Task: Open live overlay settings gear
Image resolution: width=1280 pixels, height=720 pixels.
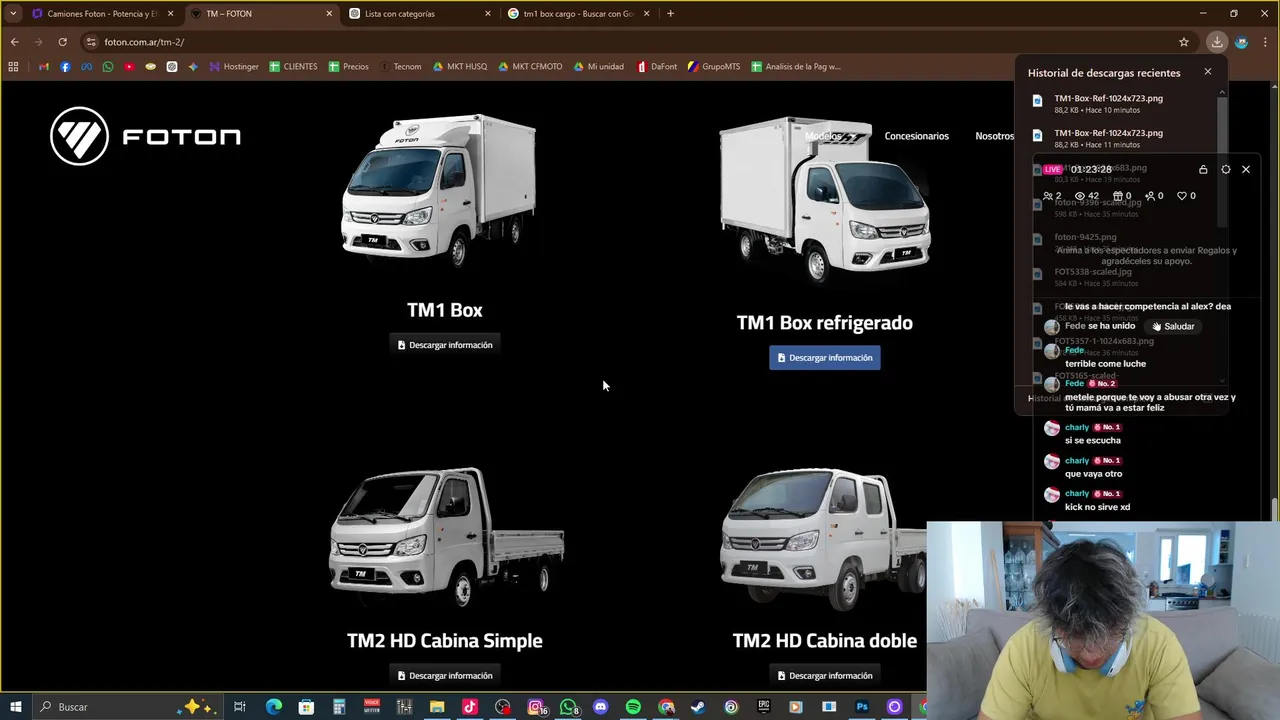Action: coord(1226,170)
